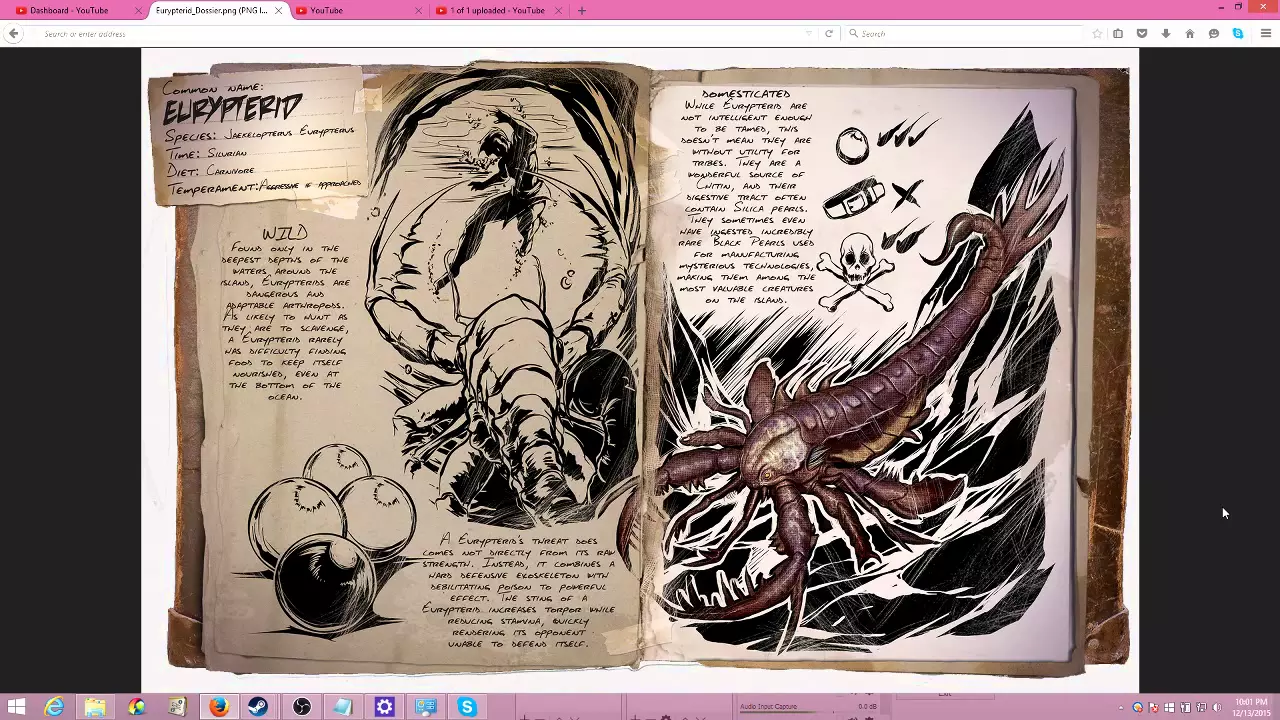Click the Eurypterid dossier image

[640, 370]
